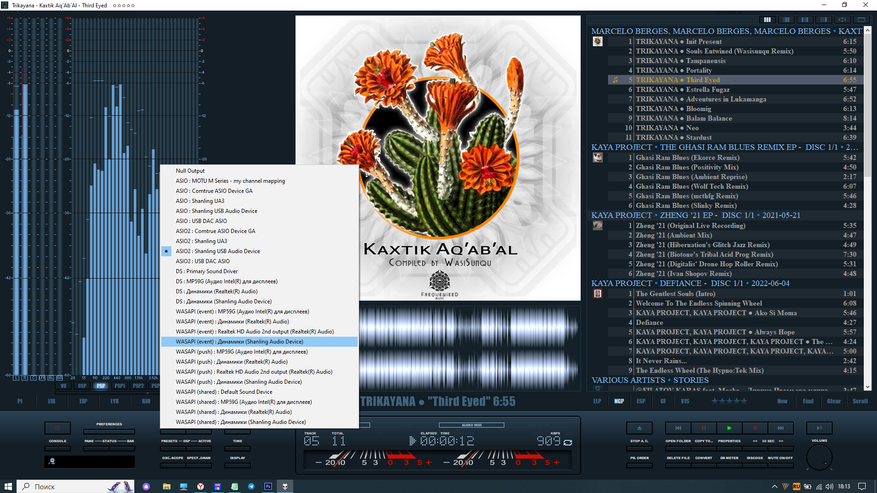Click Kaya Project Defiance album thumbnail
Image resolution: width=877 pixels, height=493 pixels.
[x=597, y=294]
